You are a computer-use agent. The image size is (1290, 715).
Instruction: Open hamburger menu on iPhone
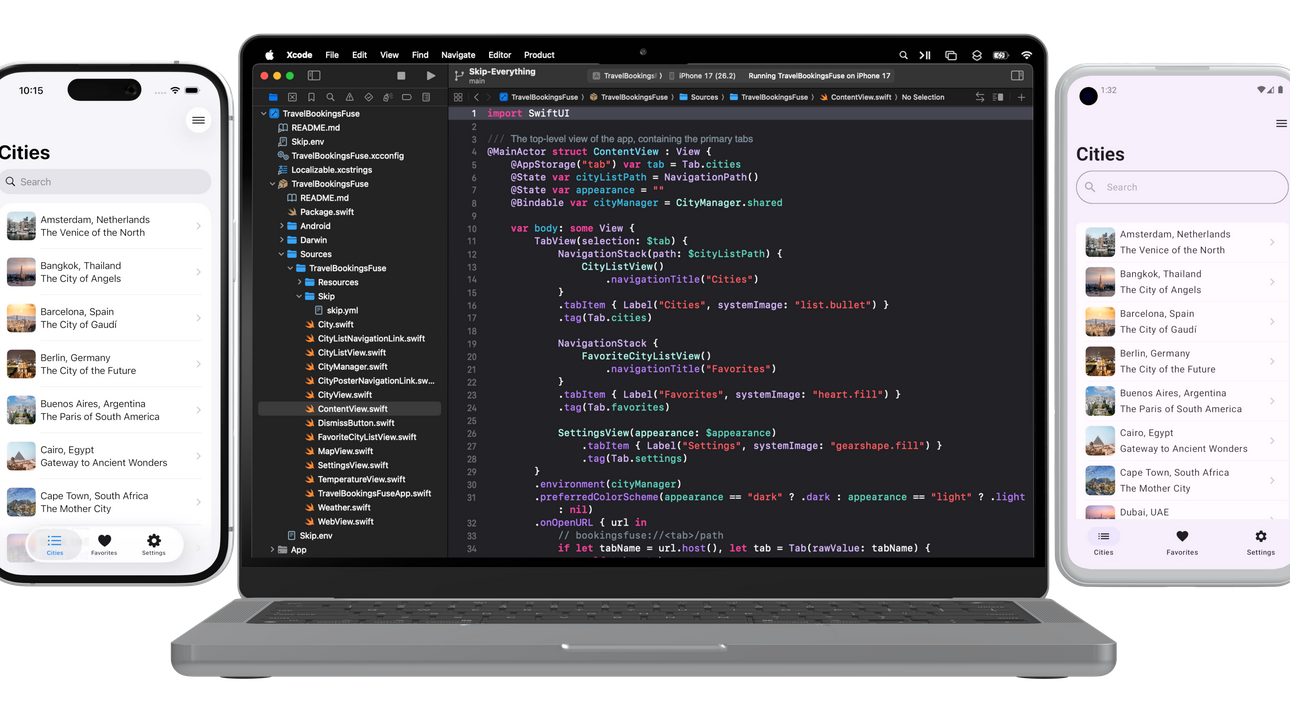[x=198, y=121]
